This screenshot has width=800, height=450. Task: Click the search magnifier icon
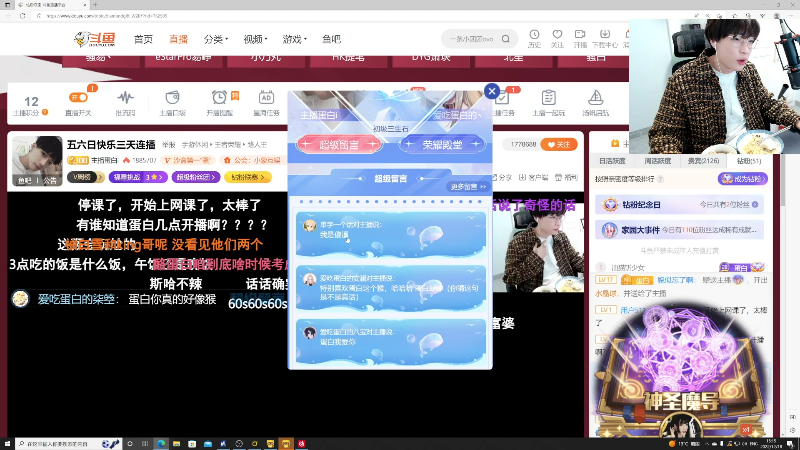pos(506,39)
